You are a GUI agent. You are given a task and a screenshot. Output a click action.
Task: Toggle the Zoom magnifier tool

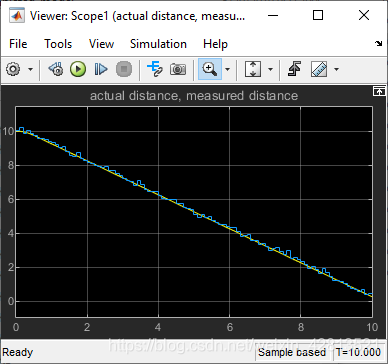tap(210, 69)
